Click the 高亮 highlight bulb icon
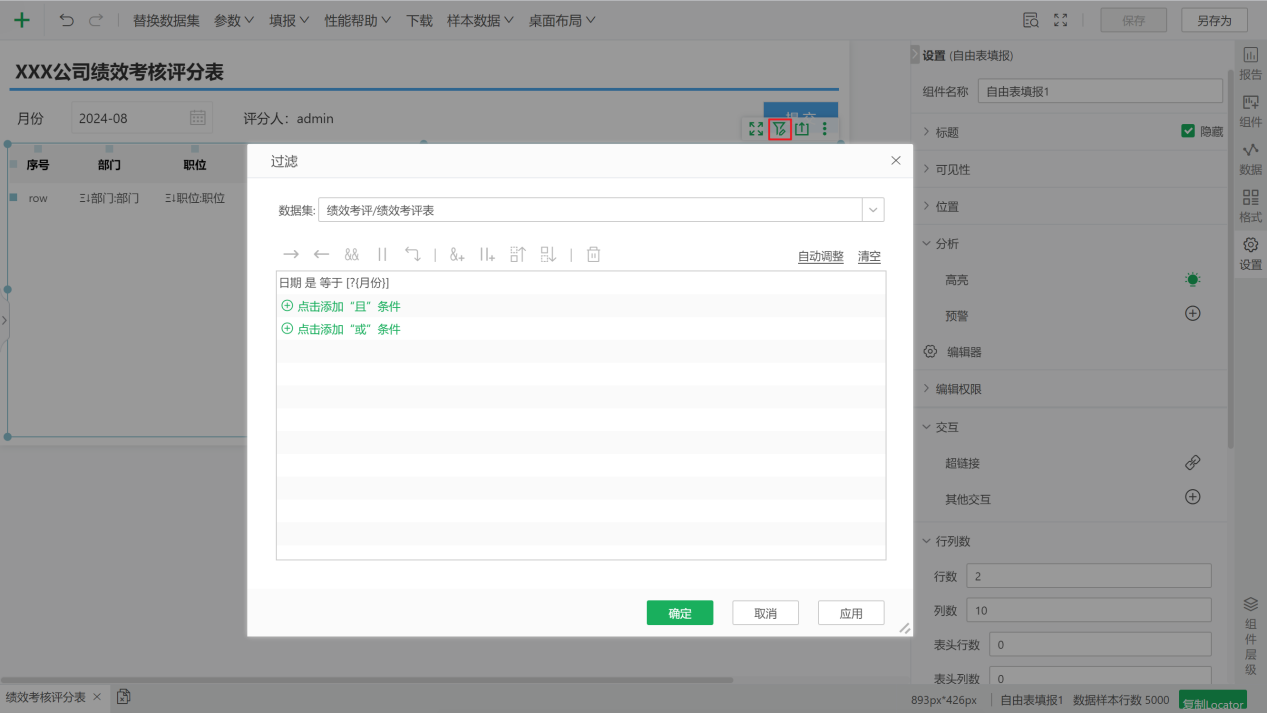Image resolution: width=1267 pixels, height=713 pixels. pyautogui.click(x=1192, y=280)
